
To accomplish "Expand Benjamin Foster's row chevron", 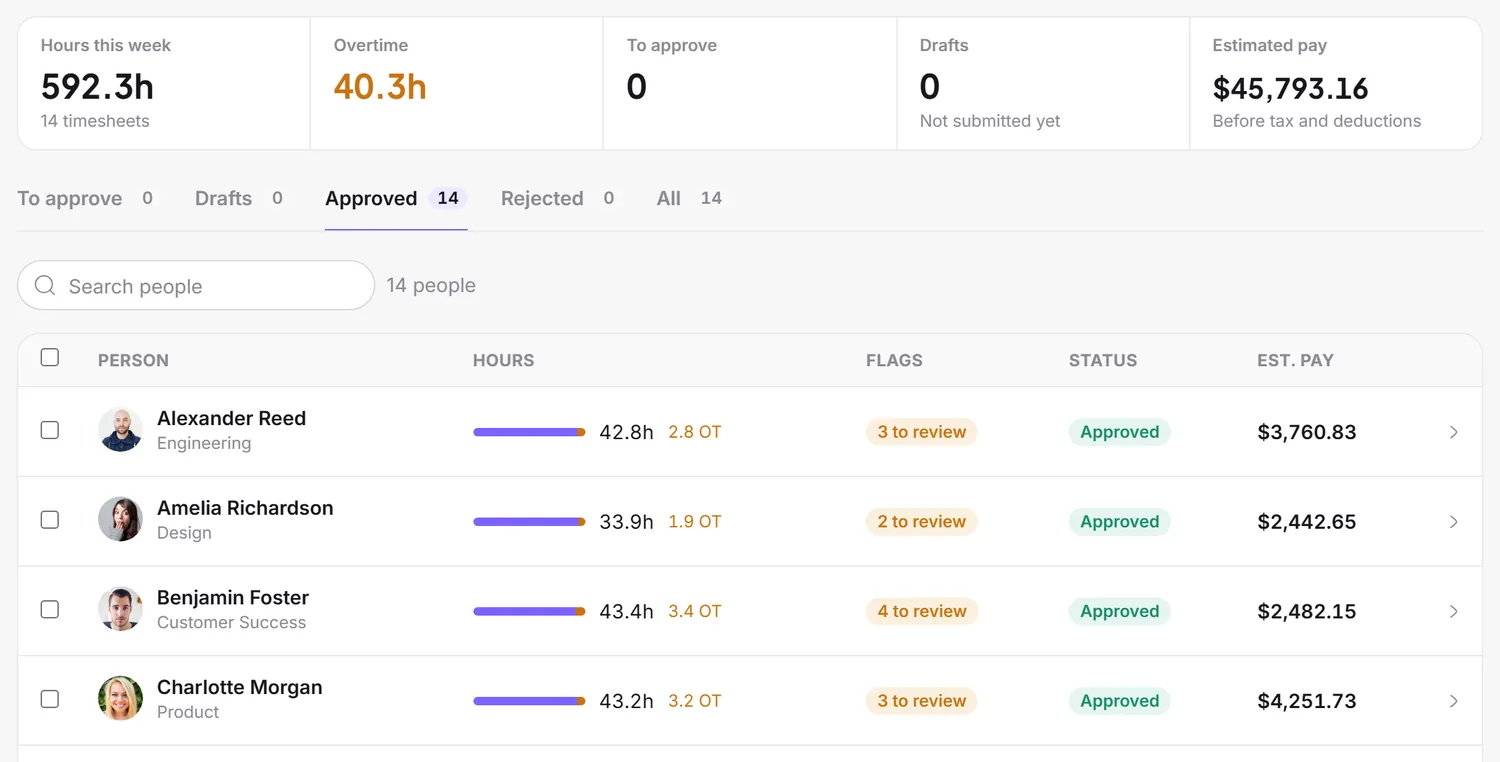I will pos(1454,611).
